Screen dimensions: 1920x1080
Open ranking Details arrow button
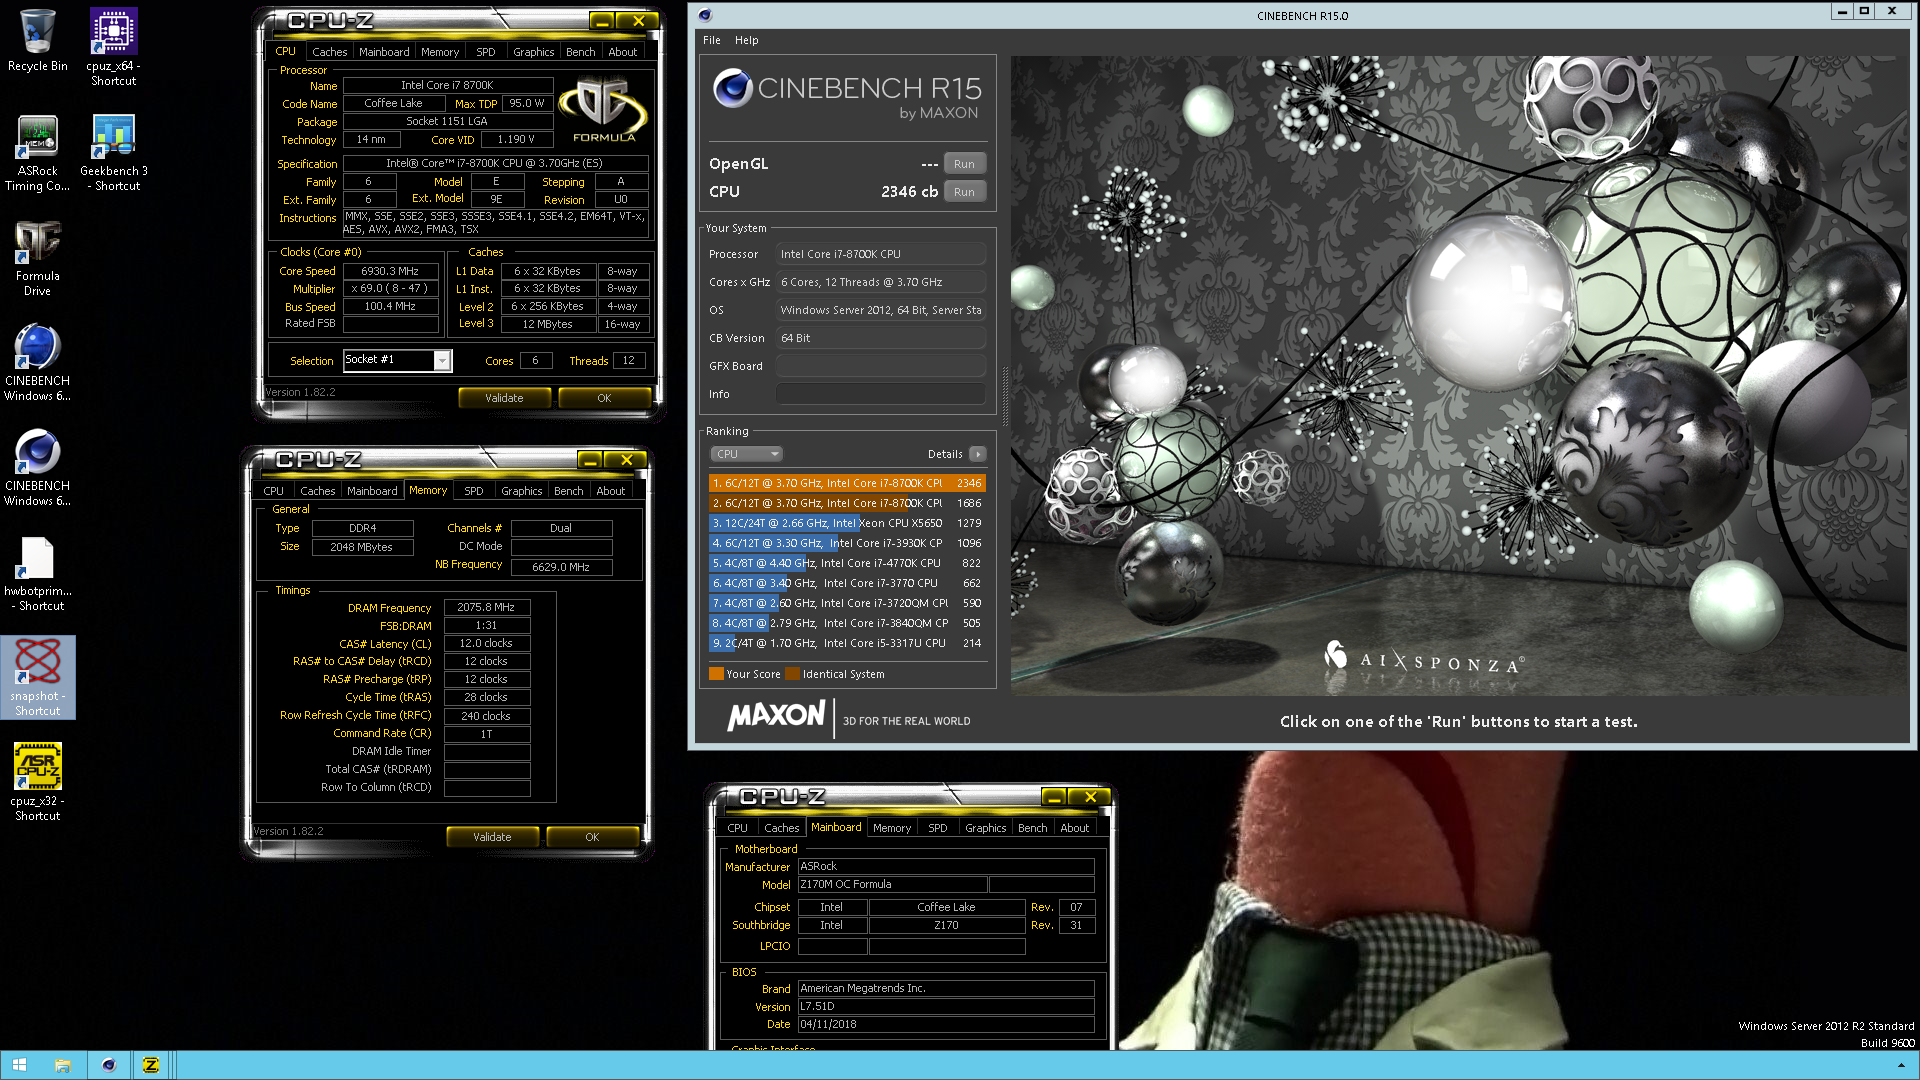[977, 454]
